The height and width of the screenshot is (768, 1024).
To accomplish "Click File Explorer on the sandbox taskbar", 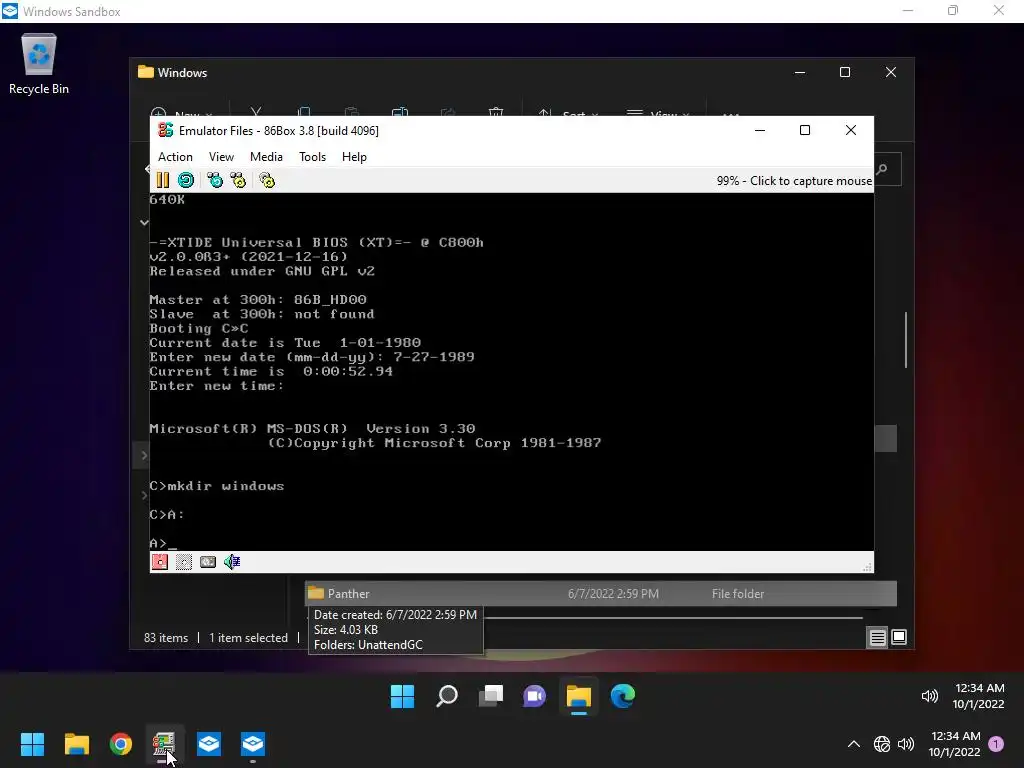I will [579, 696].
